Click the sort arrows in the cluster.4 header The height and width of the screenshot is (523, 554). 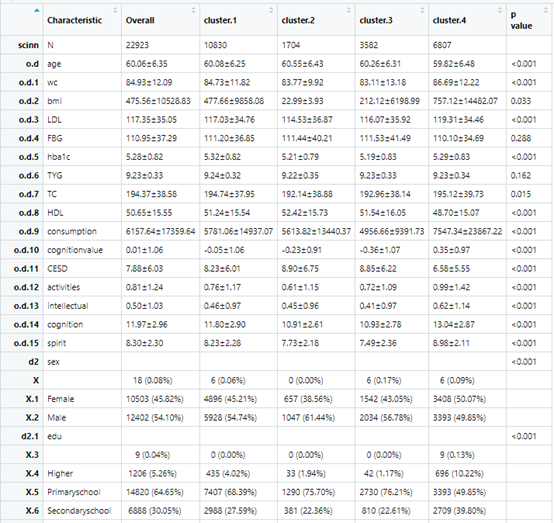pos(500,10)
